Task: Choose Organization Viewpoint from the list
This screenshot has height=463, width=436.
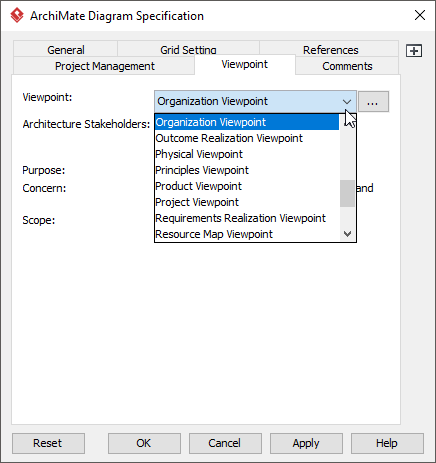Action: tap(247, 122)
